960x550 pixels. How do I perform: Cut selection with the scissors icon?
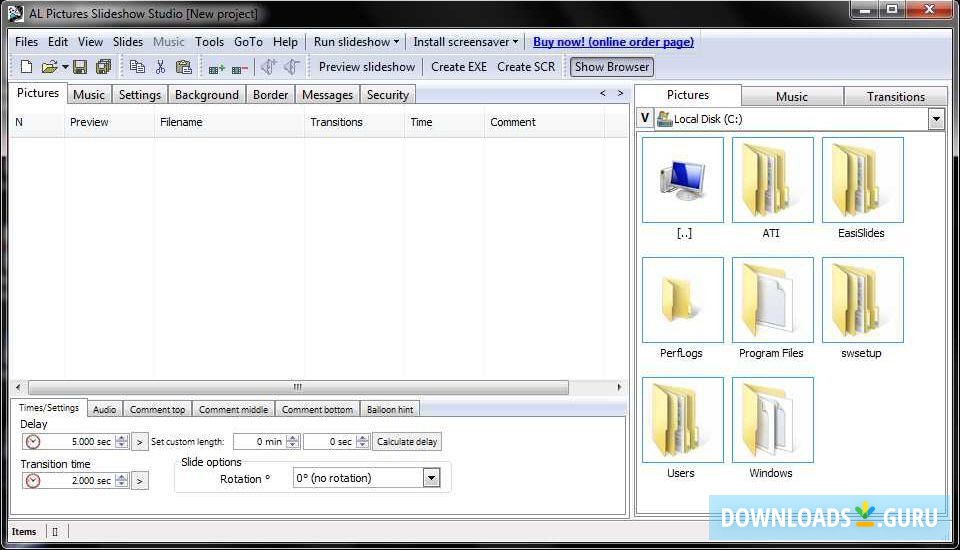click(x=160, y=67)
